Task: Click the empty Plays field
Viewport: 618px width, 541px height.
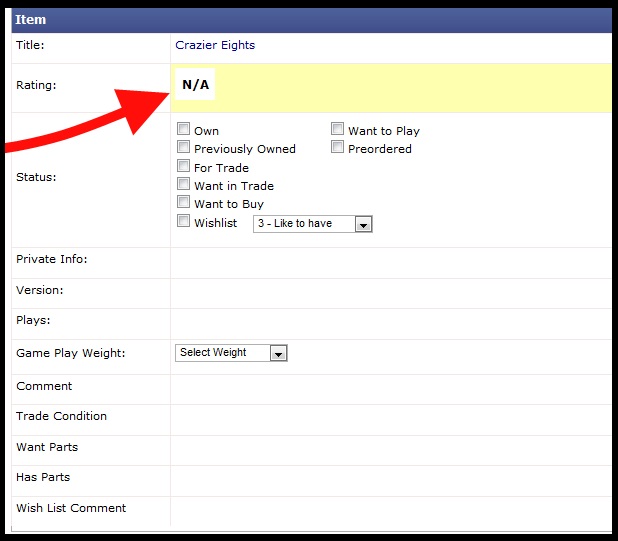Action: pos(390,321)
